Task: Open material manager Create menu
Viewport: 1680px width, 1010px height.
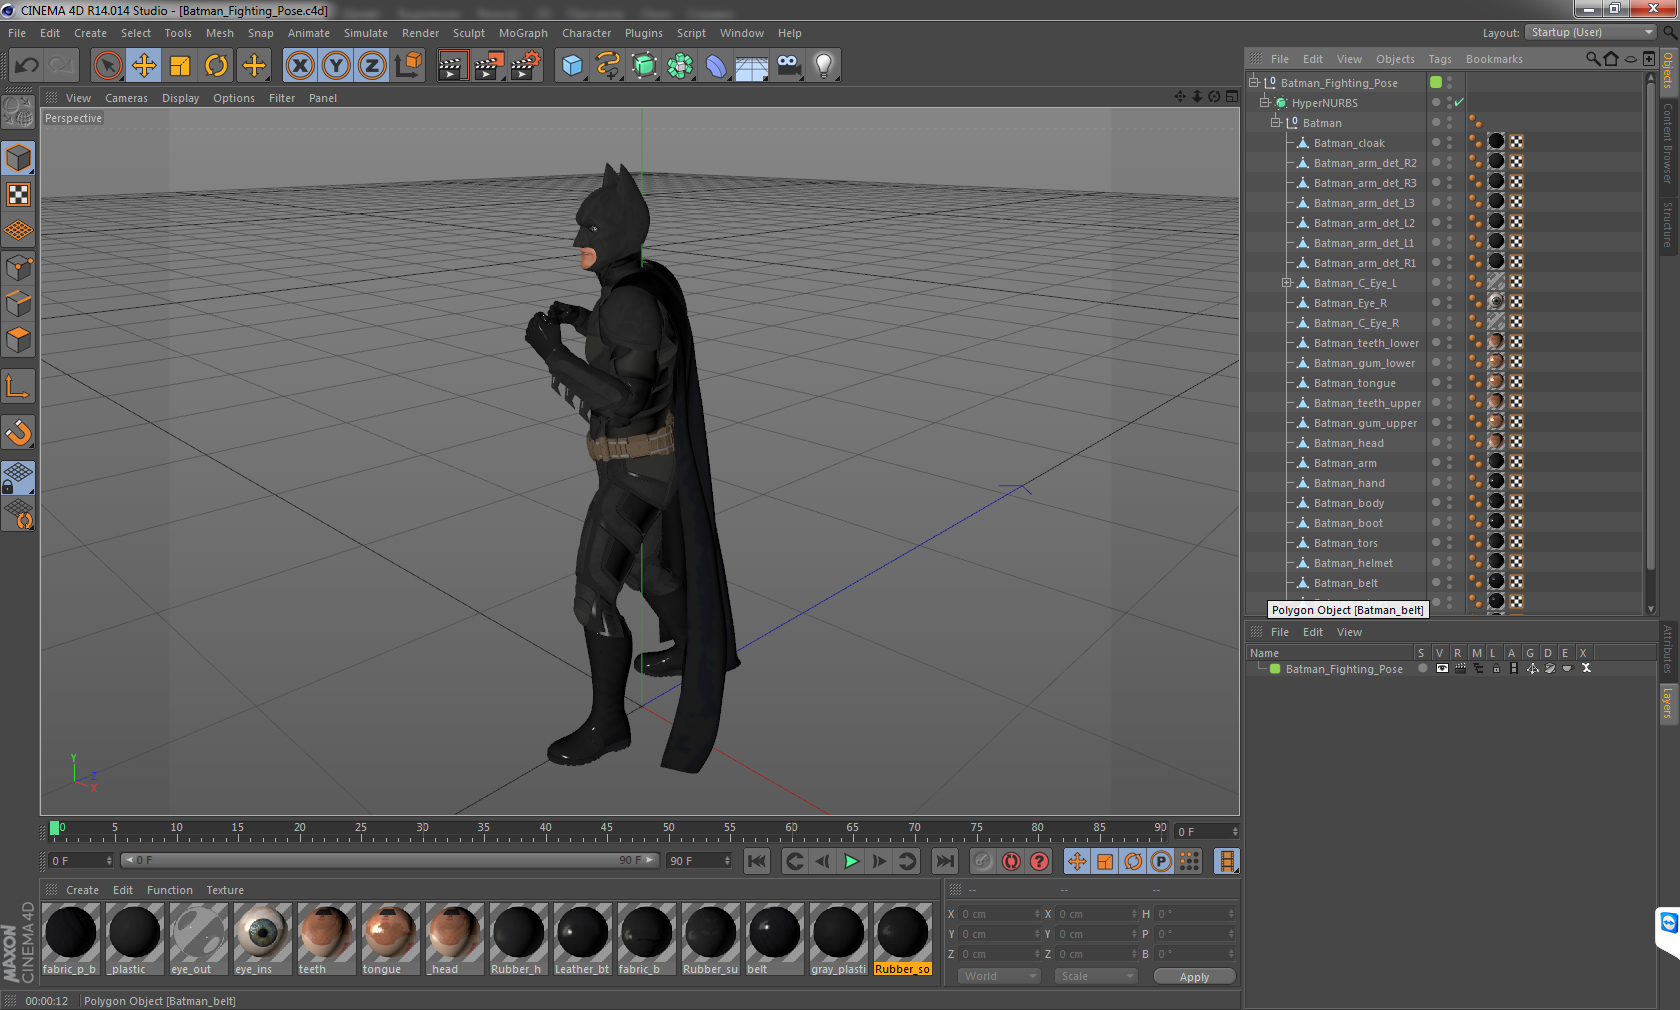Action: point(82,890)
